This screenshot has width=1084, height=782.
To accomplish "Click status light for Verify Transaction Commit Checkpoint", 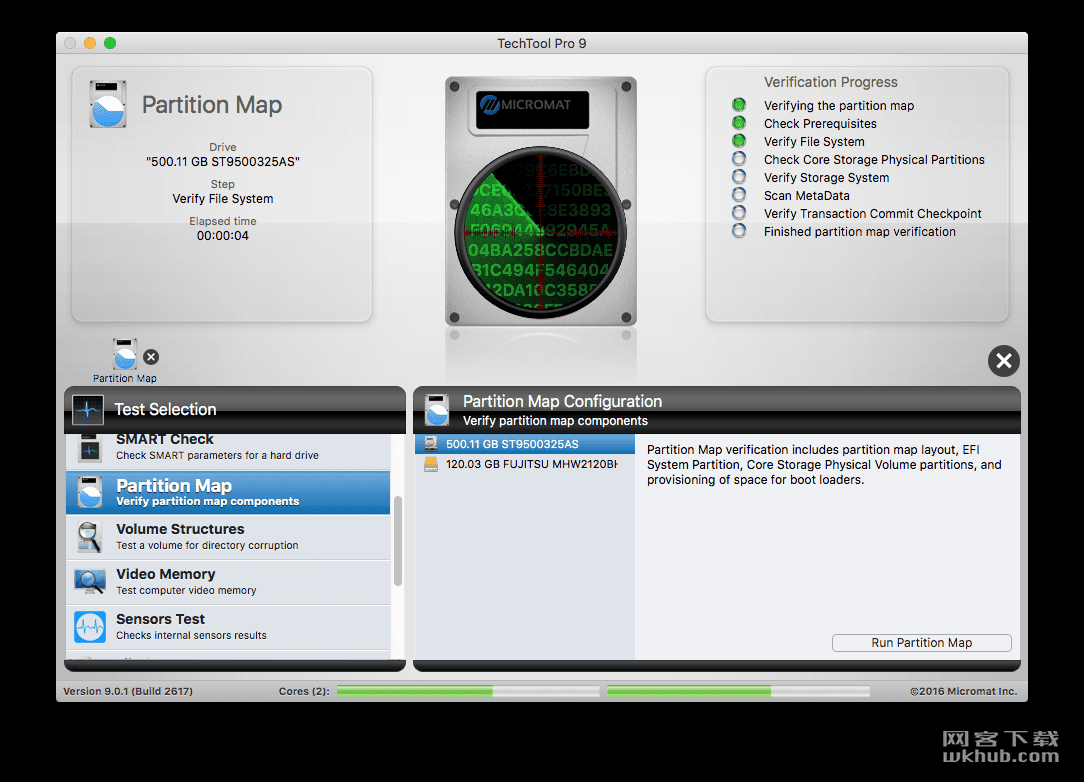I will click(x=739, y=213).
